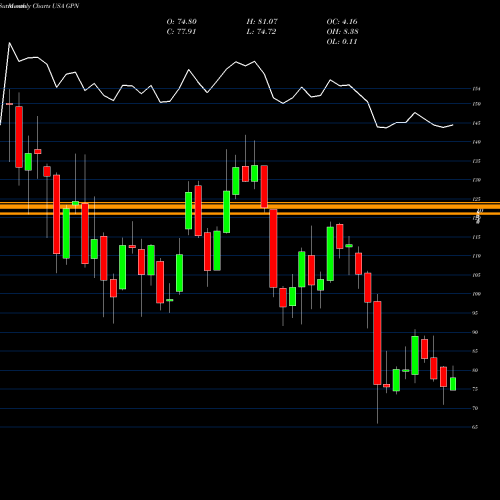Select the 85 price axis label
The image size is (500, 500).
click(475, 351)
